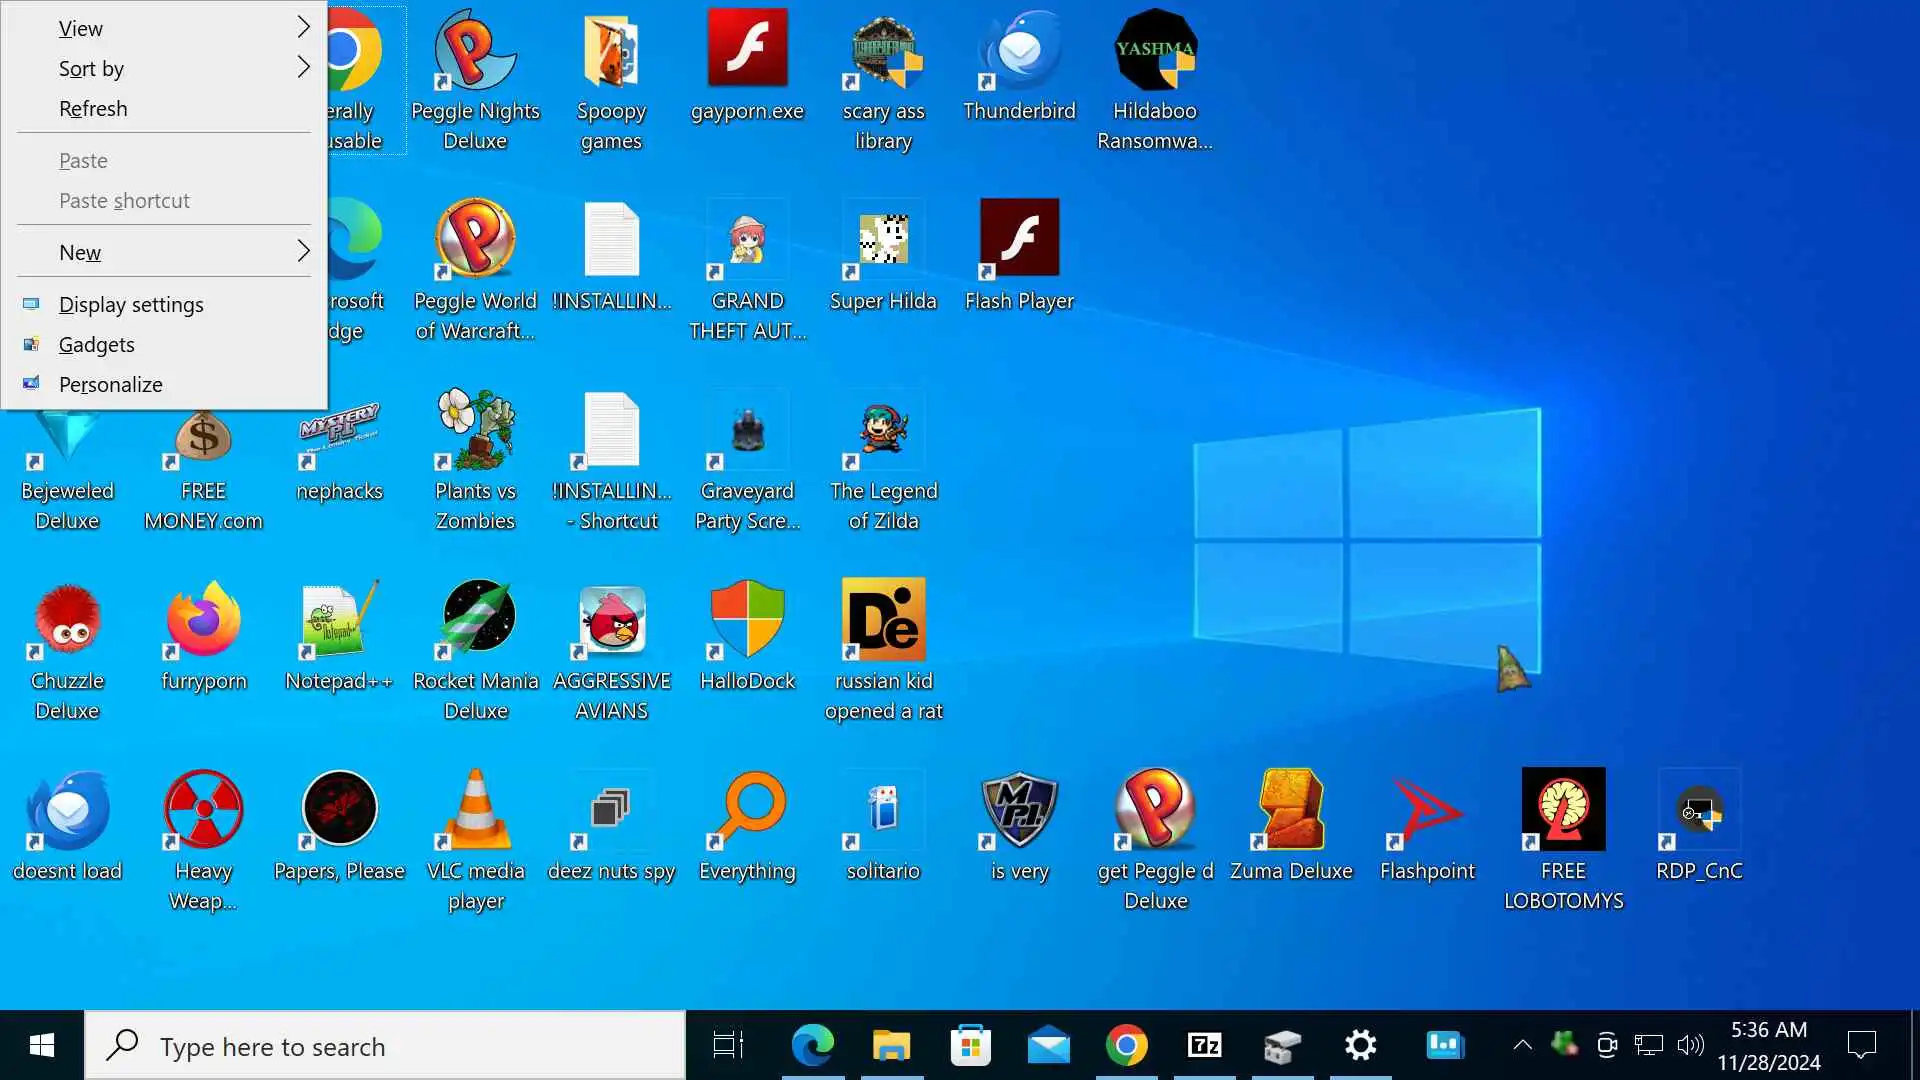Click the Zuma Deluxe shortcut icon
The height and width of the screenshot is (1080, 1920).
1290,810
